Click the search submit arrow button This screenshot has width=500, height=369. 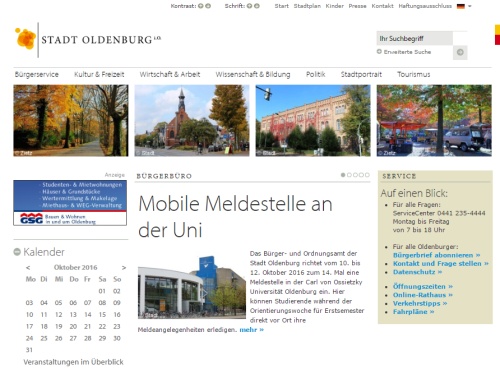[460, 52]
